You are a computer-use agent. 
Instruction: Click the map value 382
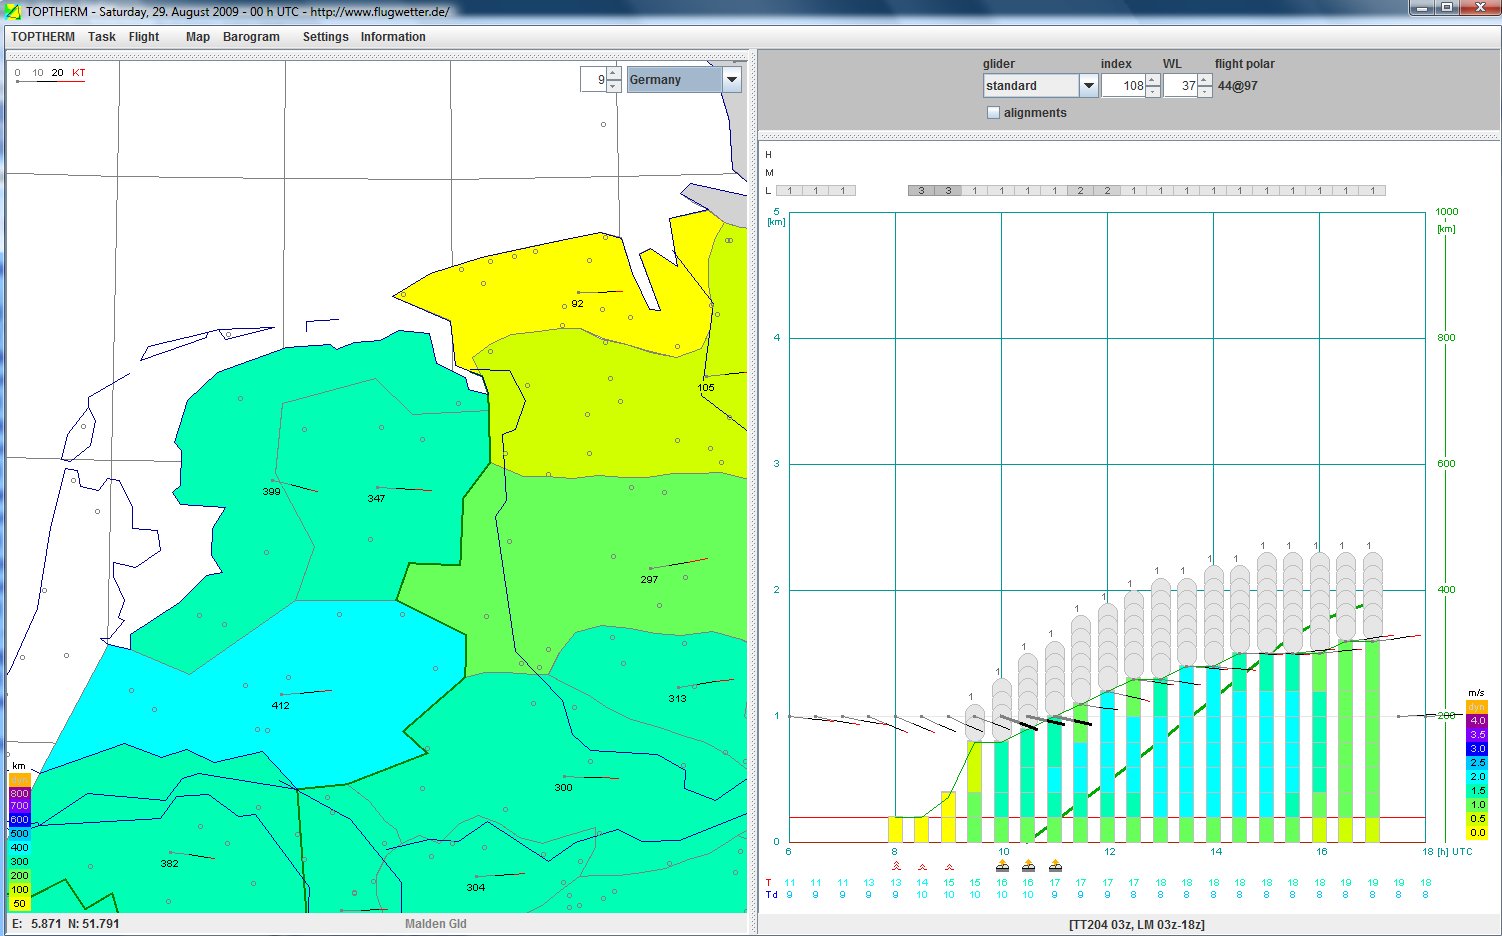[x=169, y=863]
